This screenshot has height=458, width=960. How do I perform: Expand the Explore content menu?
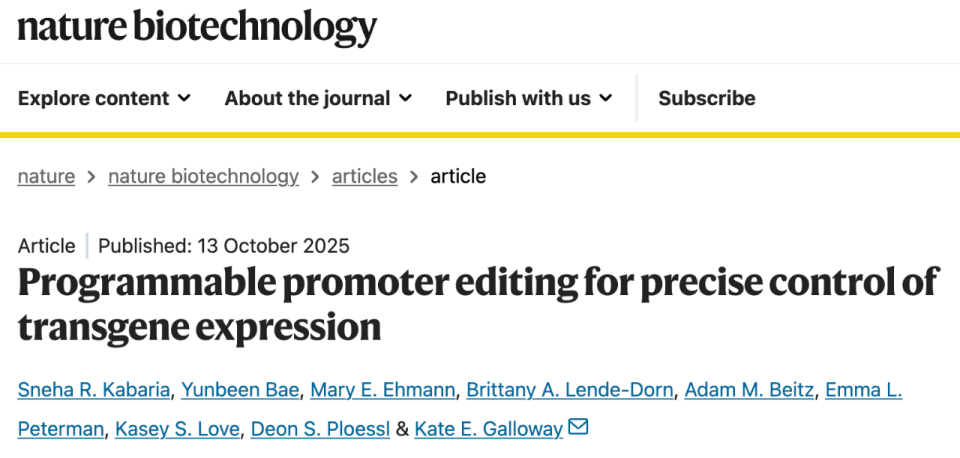pyautogui.click(x=104, y=98)
